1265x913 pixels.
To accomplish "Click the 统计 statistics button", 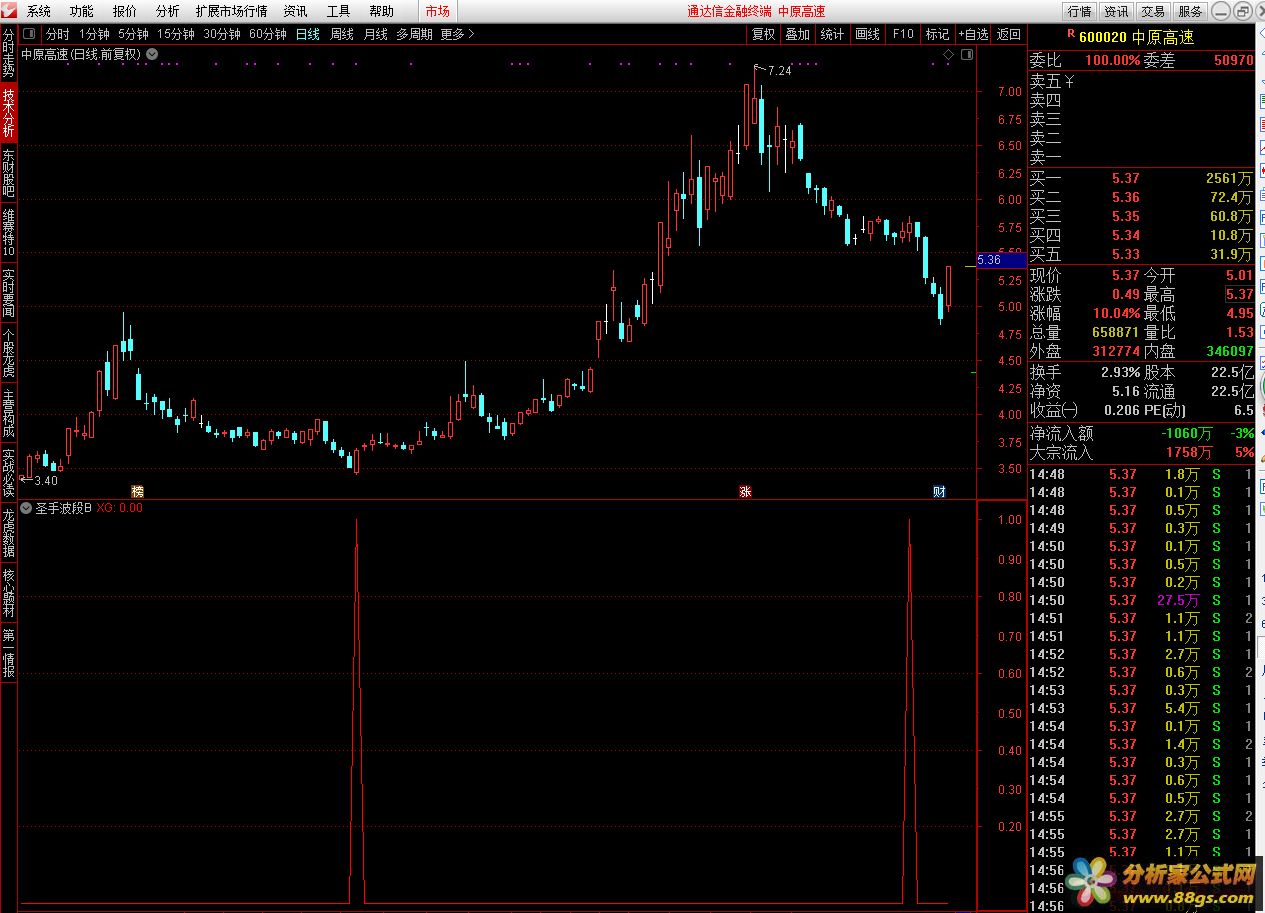I will point(832,34).
